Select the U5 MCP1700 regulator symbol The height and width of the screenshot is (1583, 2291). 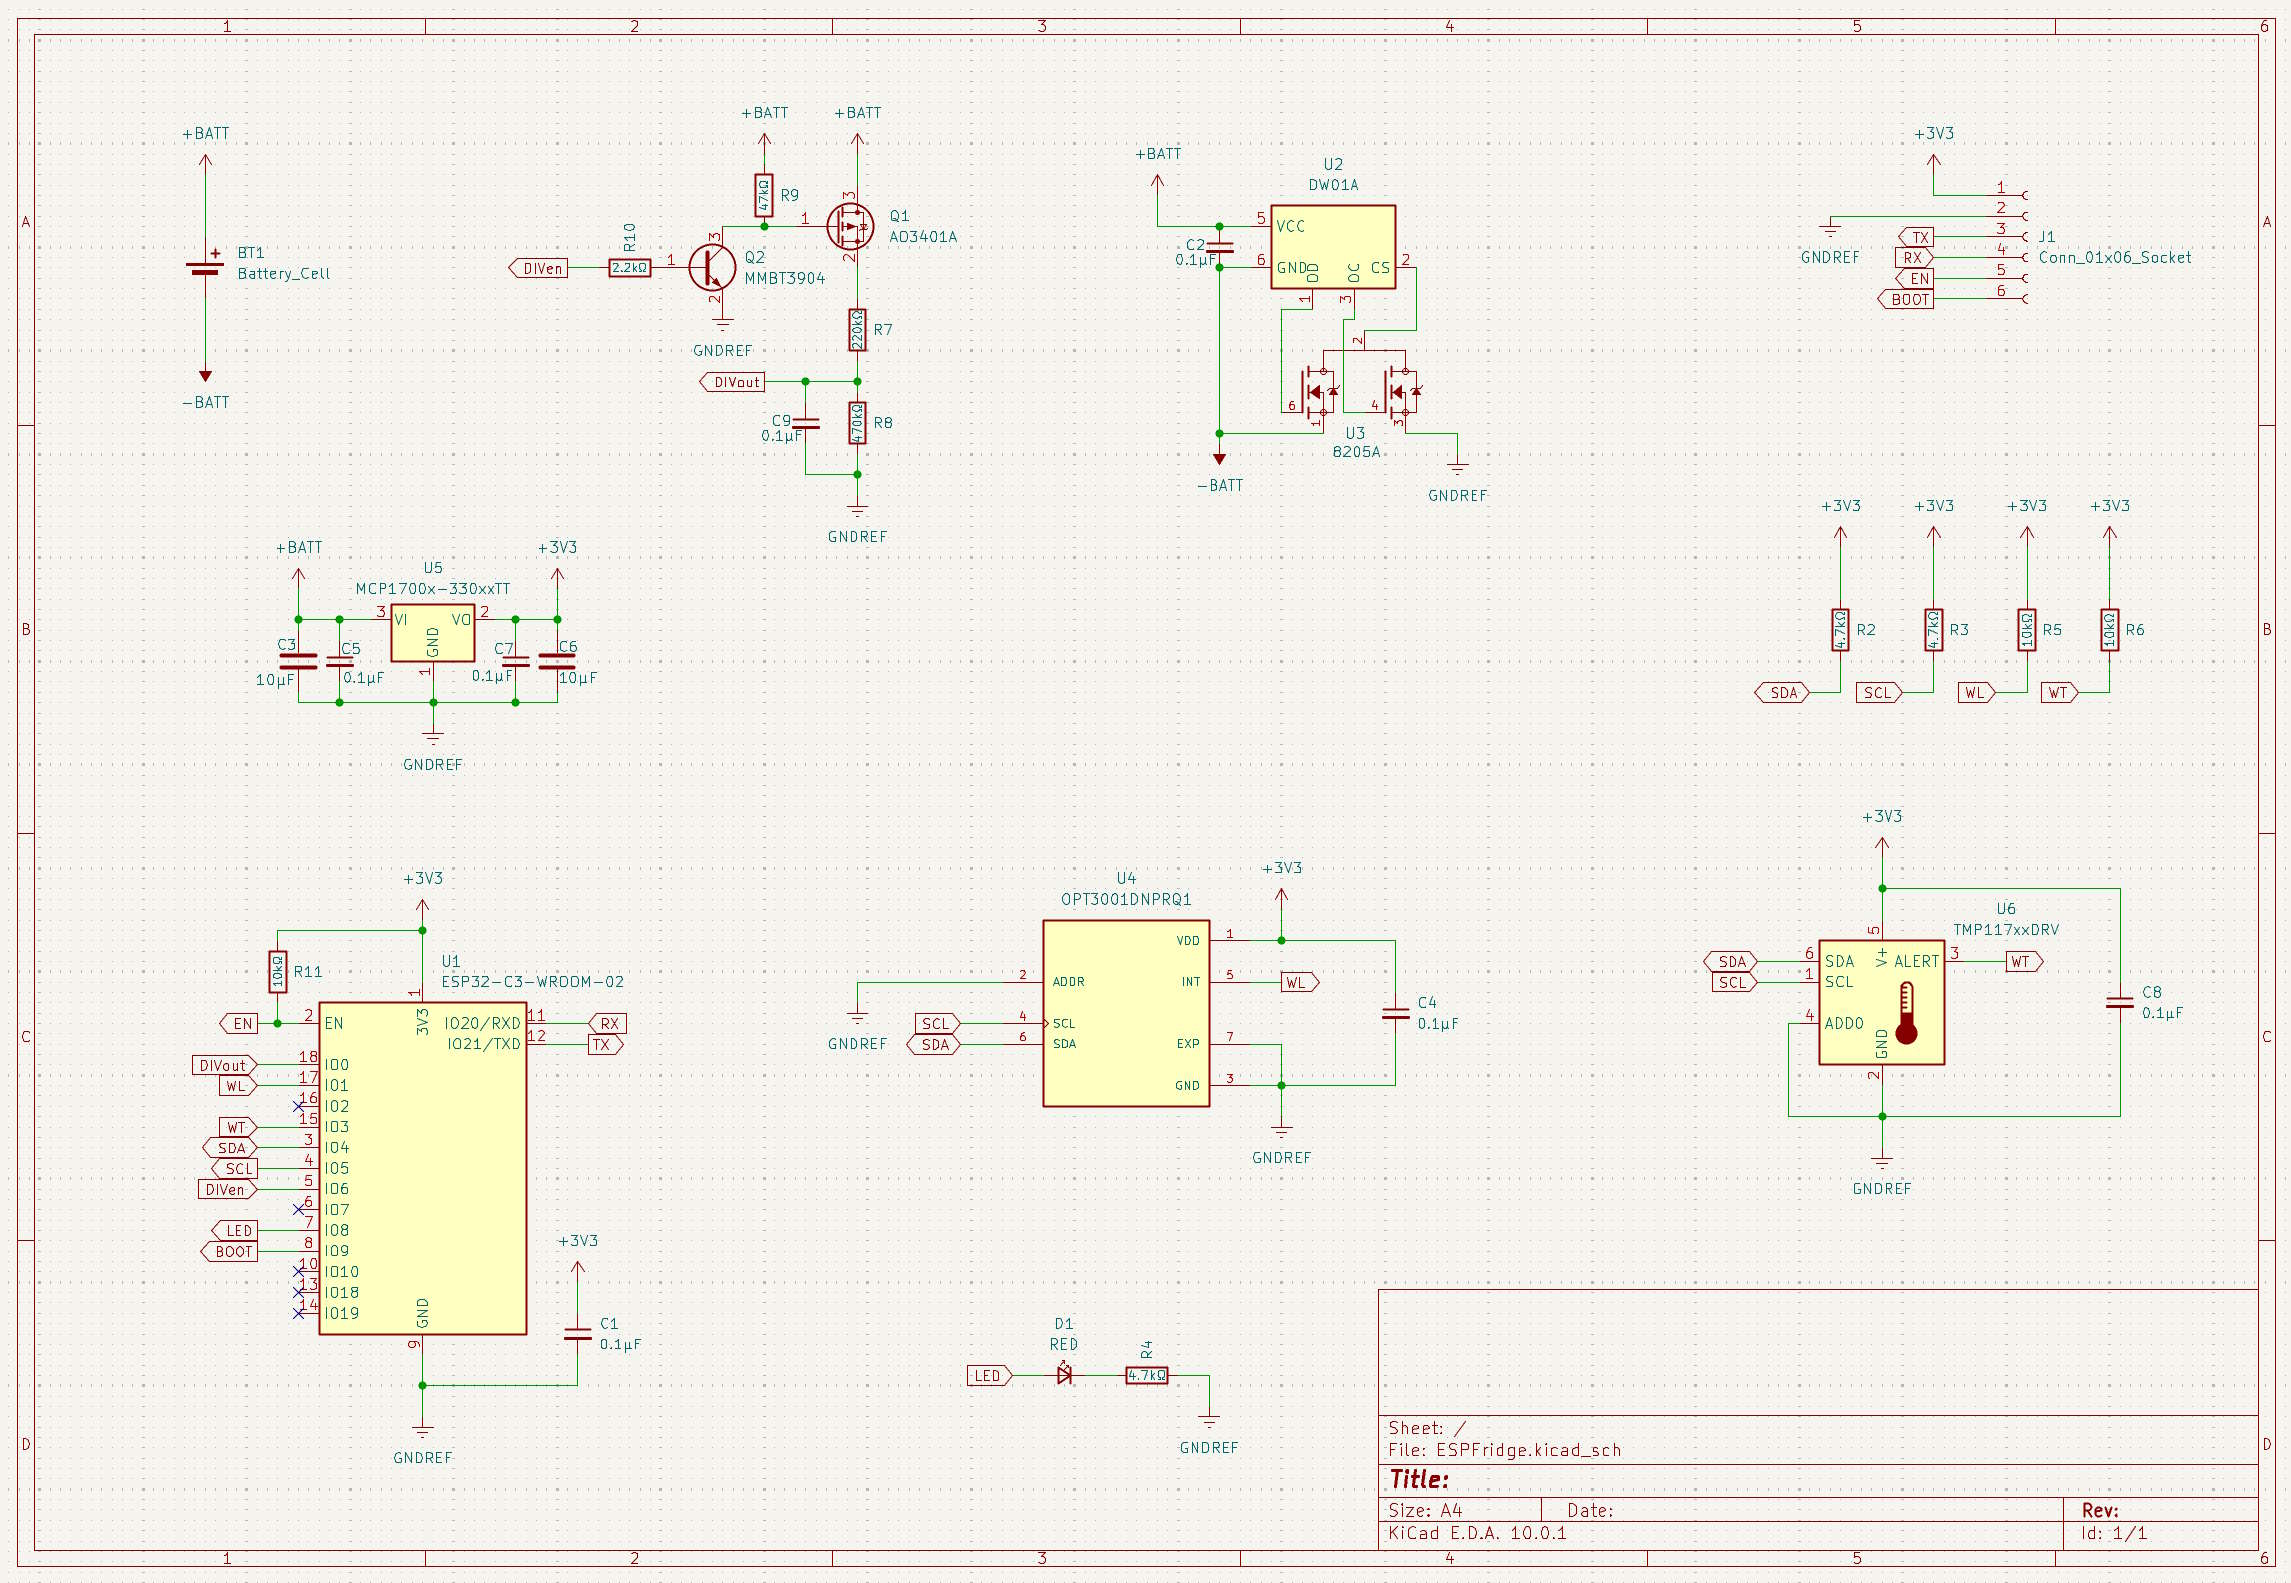[432, 632]
